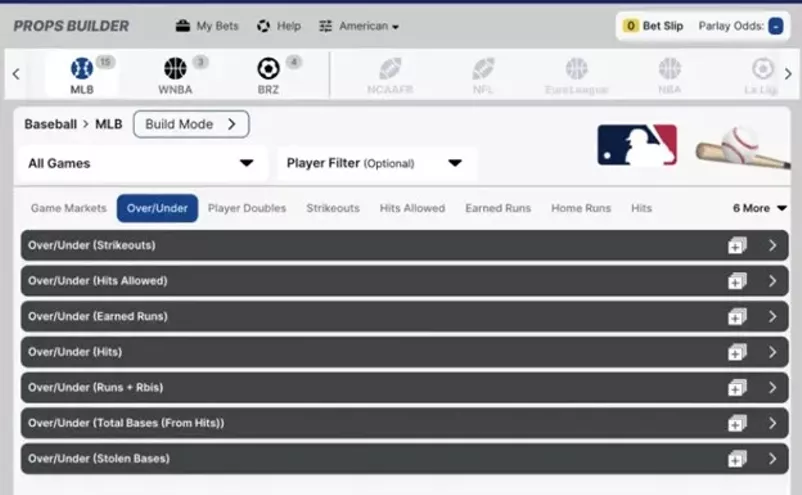The height and width of the screenshot is (495, 802).
Task: Expand chevron for Over/Under (Earned Runs)
Action: coord(772,317)
